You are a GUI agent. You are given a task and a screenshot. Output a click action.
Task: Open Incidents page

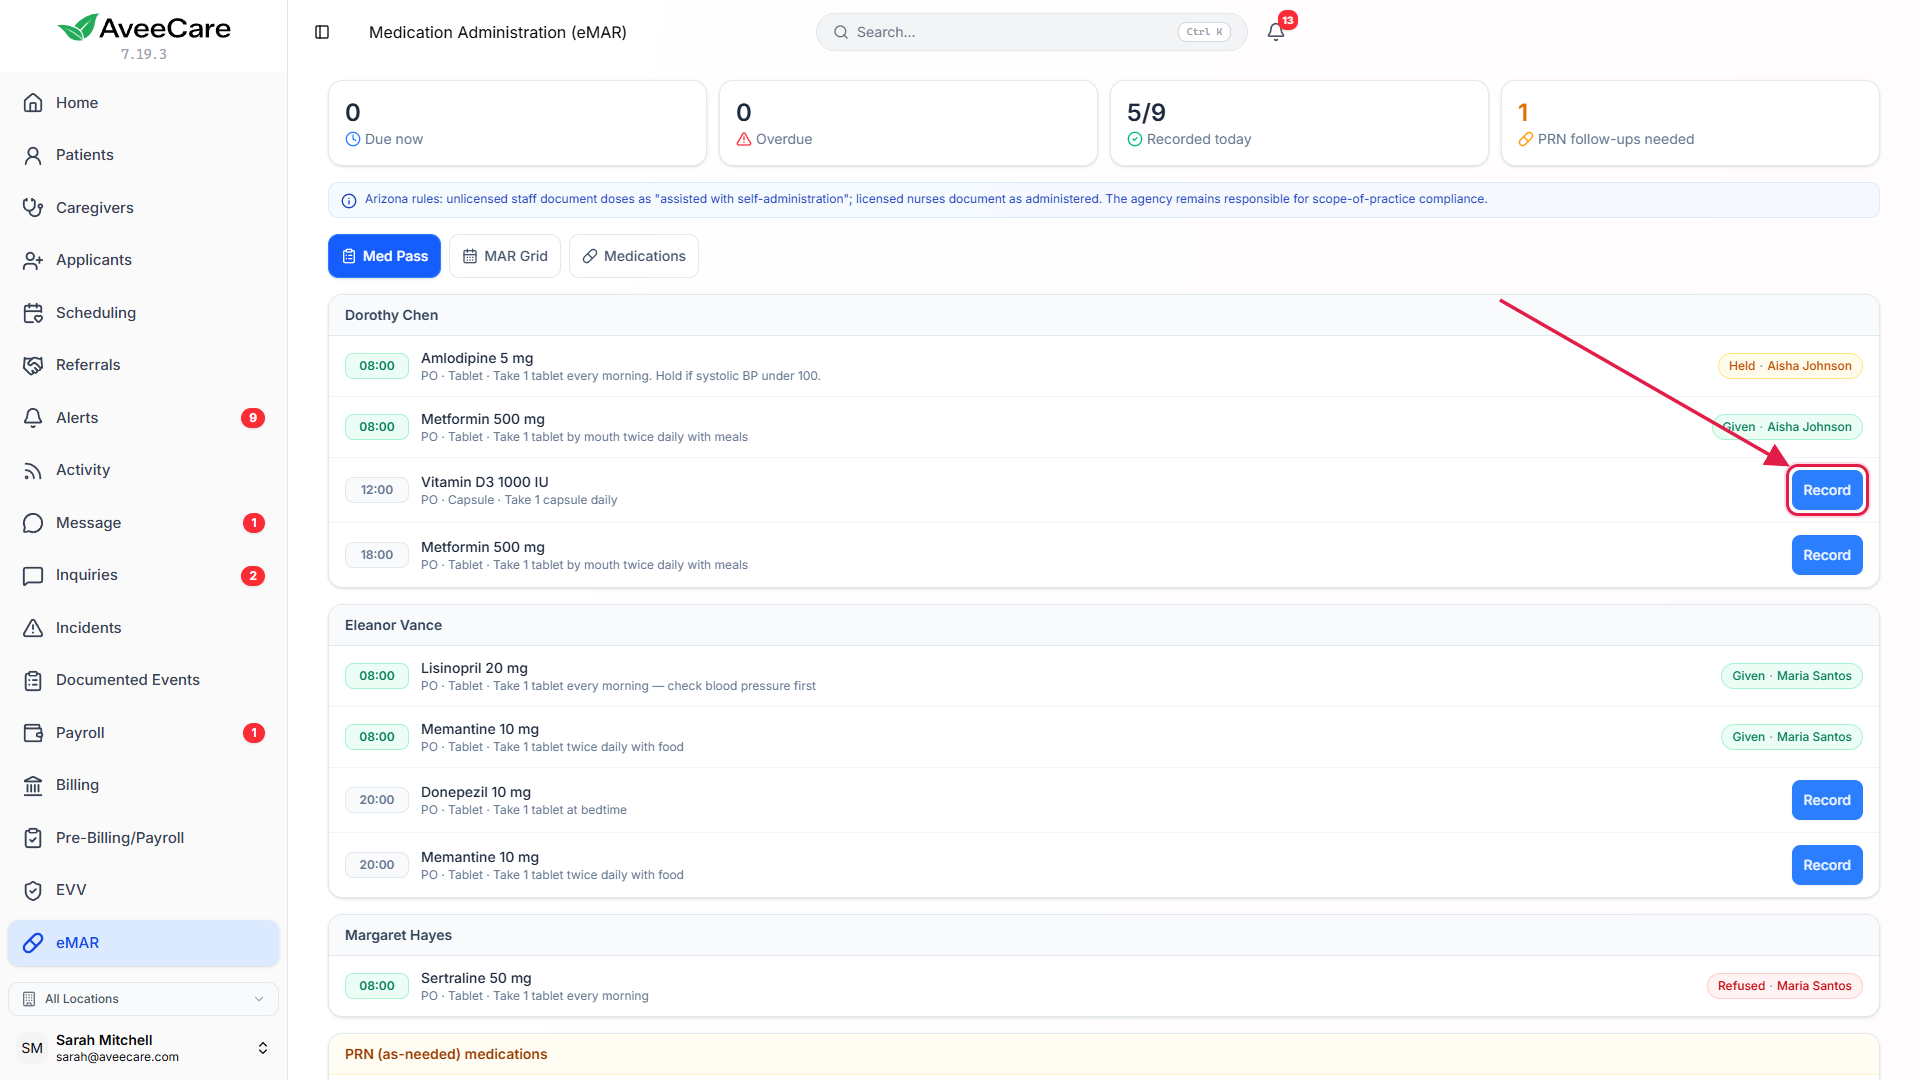point(143,628)
